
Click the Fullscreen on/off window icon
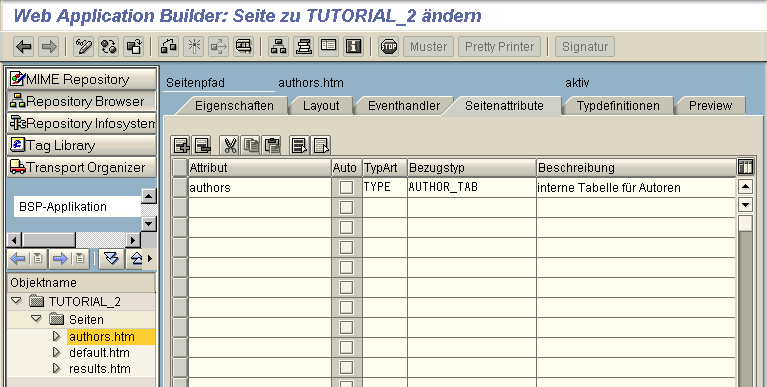click(x=329, y=47)
